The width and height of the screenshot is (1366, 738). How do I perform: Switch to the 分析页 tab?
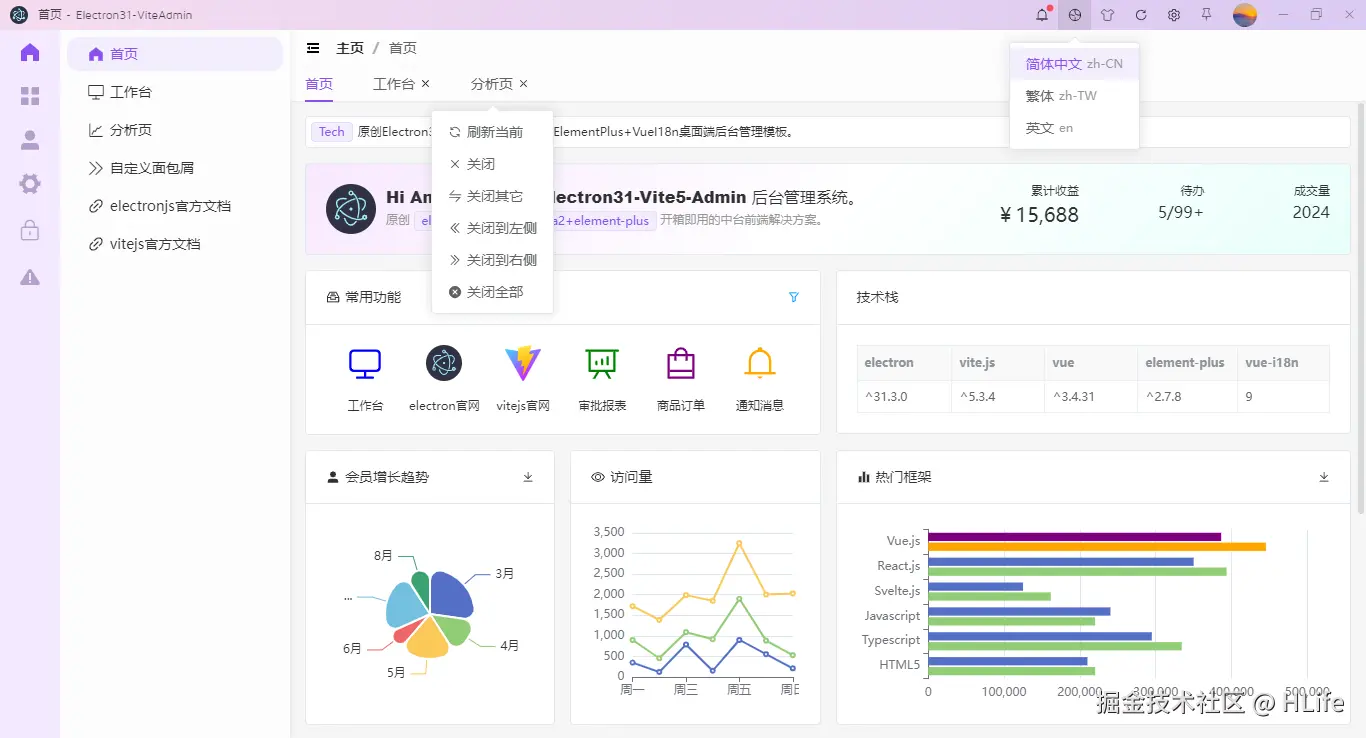point(492,84)
